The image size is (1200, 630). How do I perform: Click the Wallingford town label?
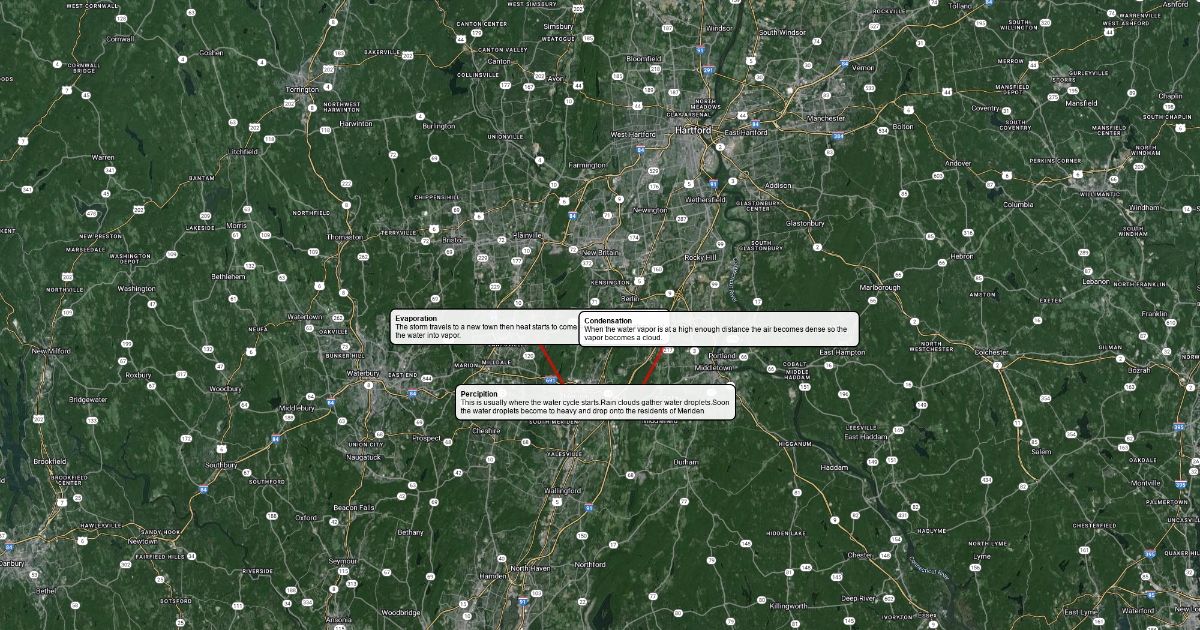[x=562, y=491]
